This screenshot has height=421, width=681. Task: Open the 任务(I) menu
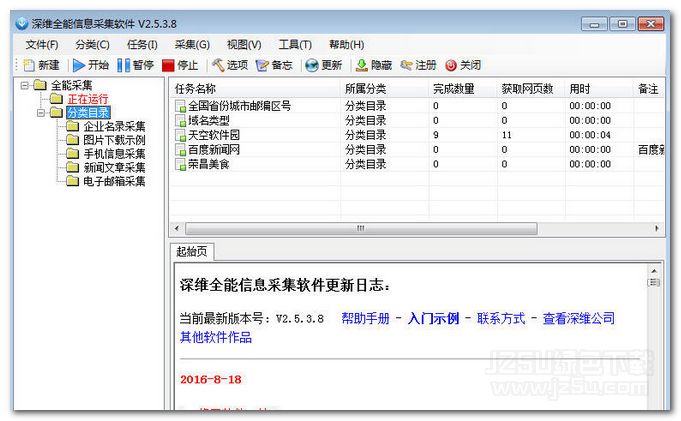pos(142,45)
